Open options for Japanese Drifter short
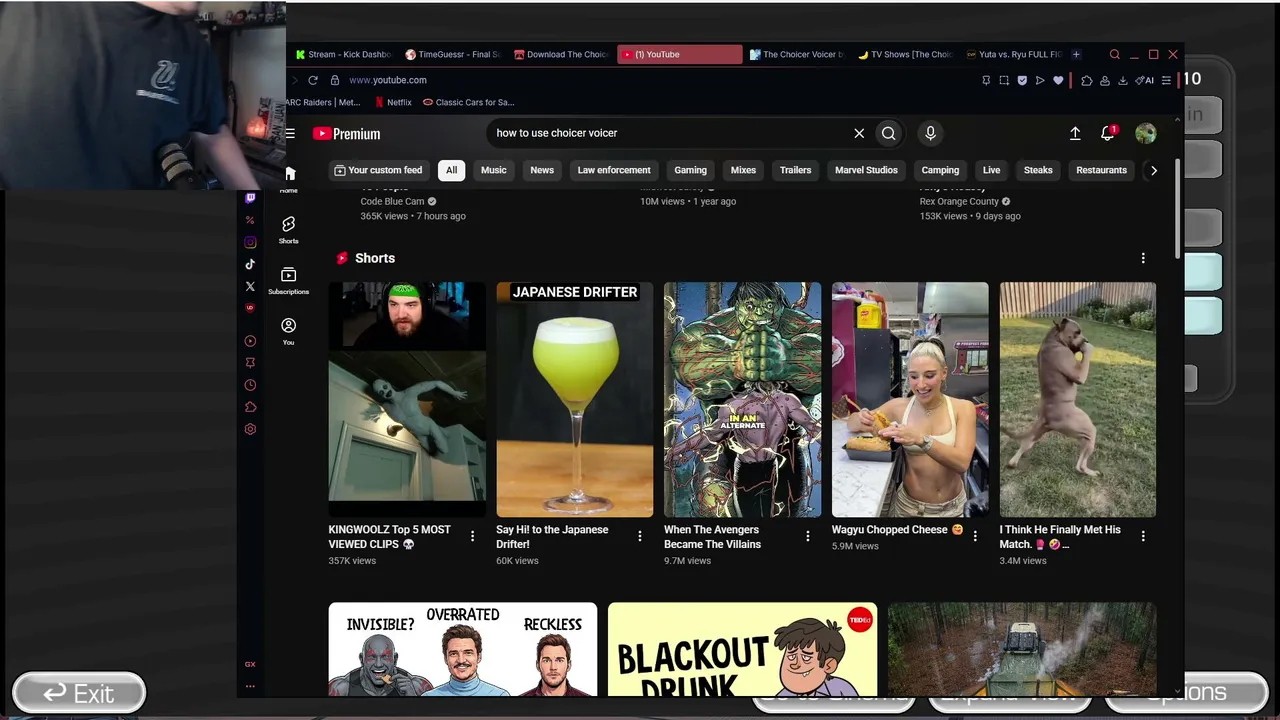 [640, 536]
